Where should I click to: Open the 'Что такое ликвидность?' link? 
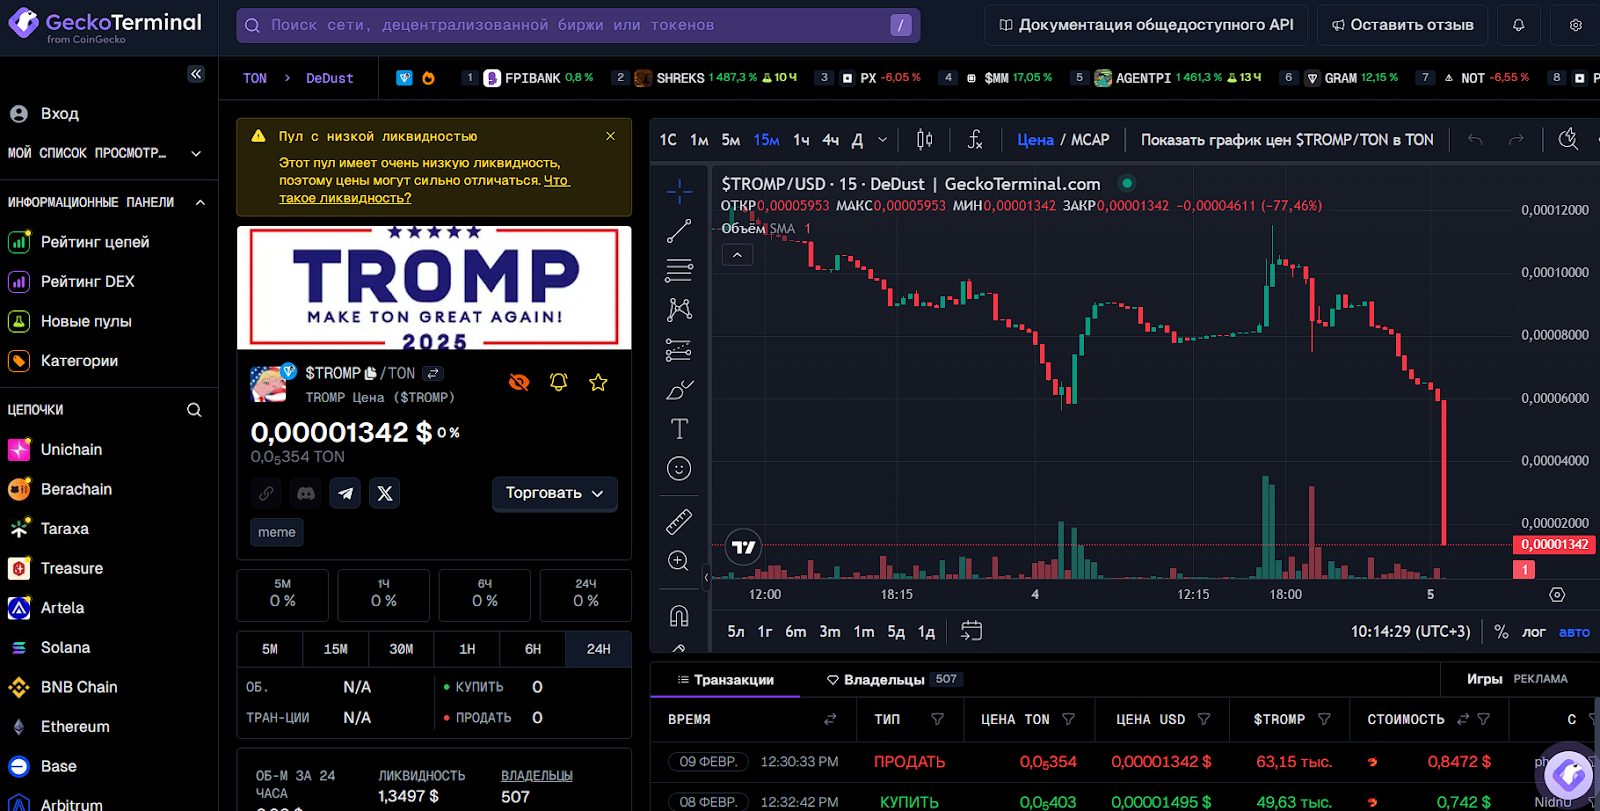pyautogui.click(x=424, y=189)
